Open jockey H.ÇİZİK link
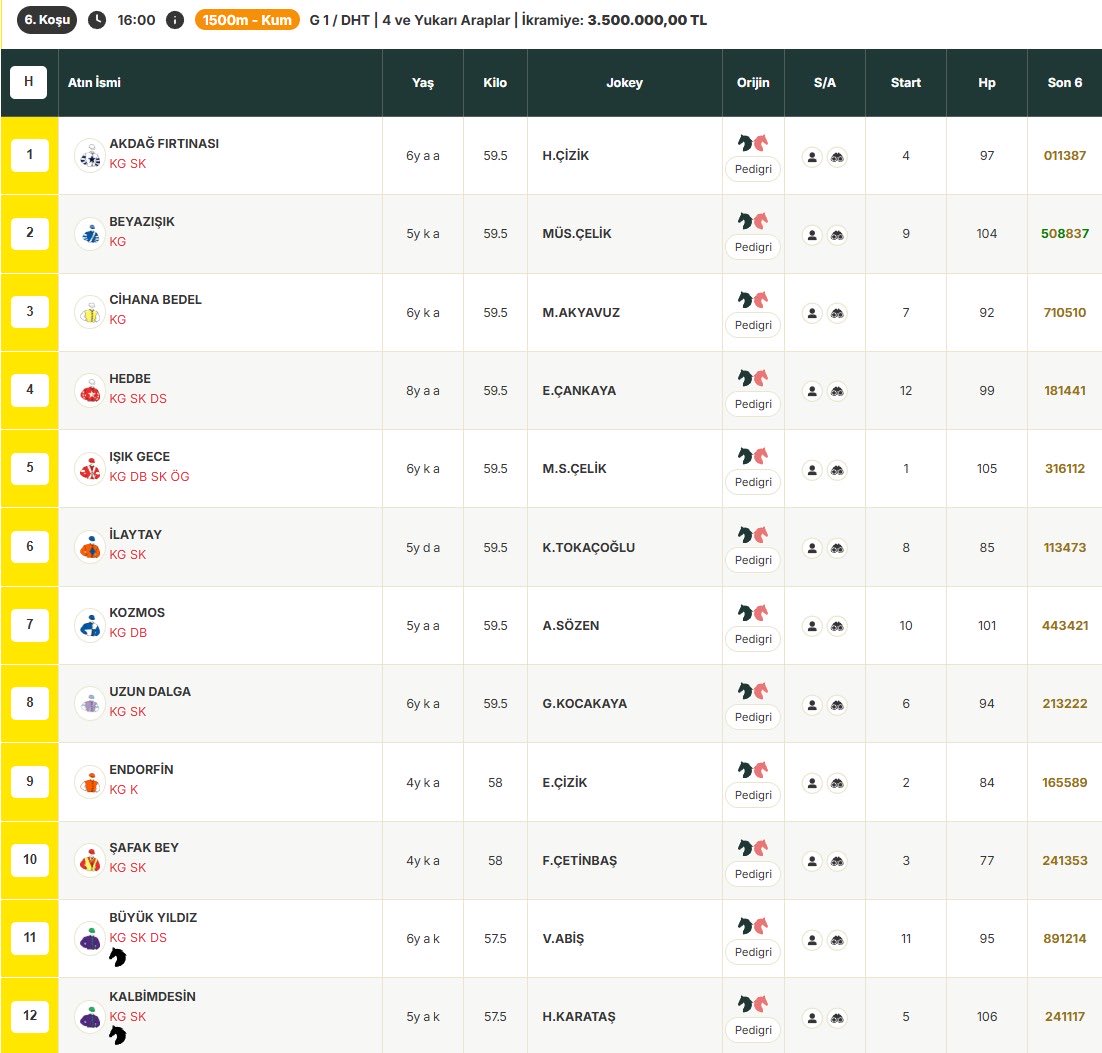 pos(566,156)
